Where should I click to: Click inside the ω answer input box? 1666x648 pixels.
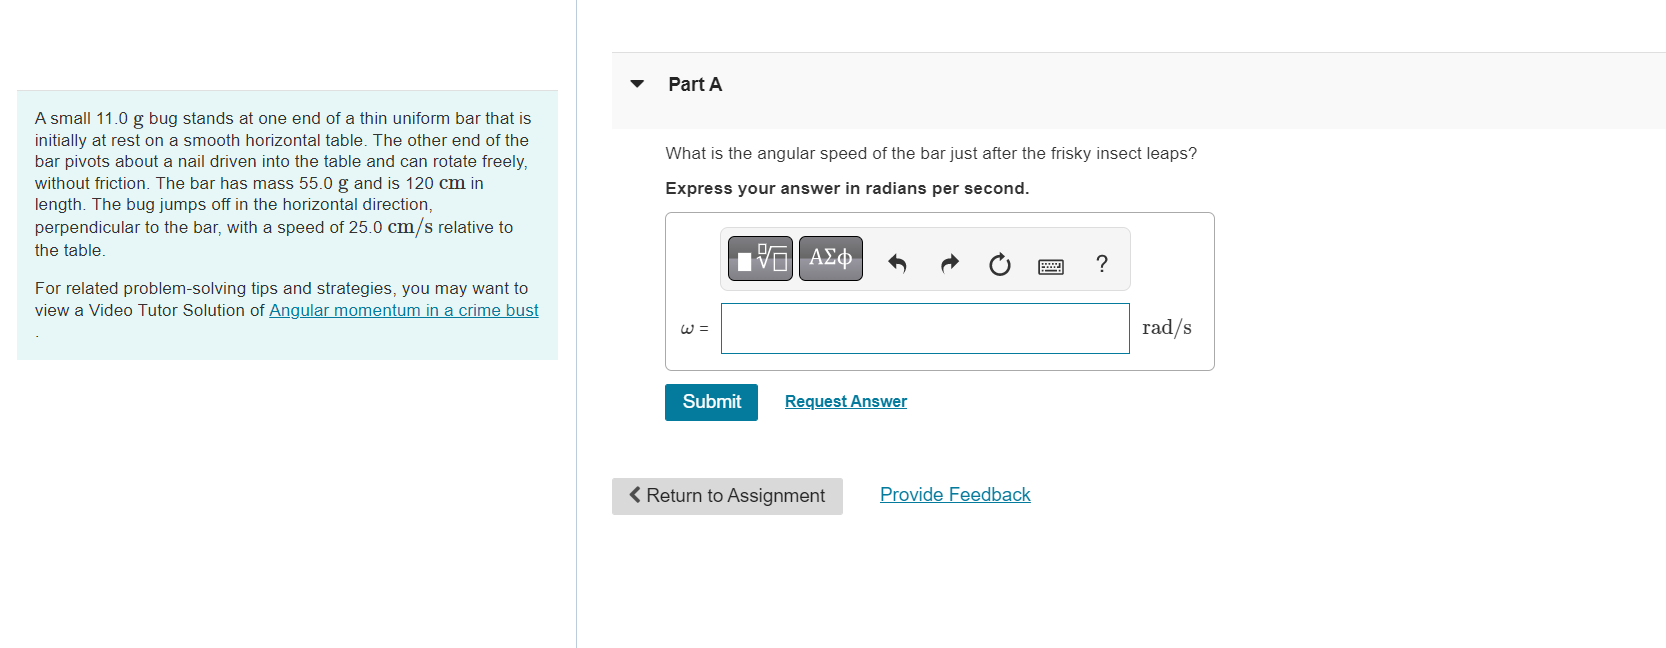[x=924, y=328]
